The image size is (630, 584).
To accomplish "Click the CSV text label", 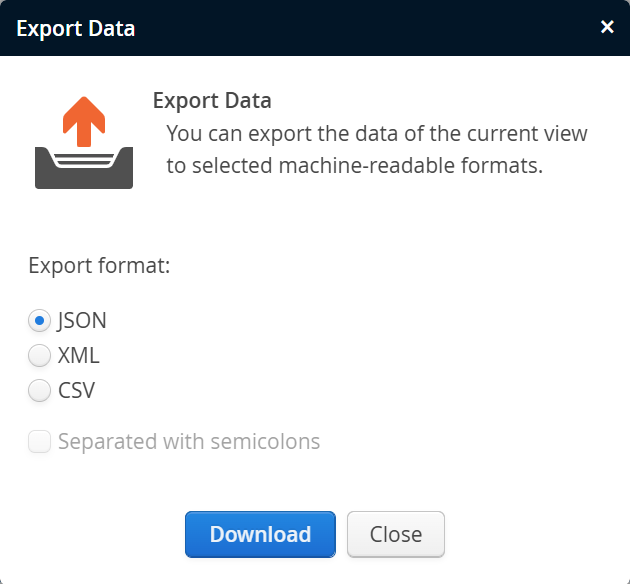I will point(77,390).
